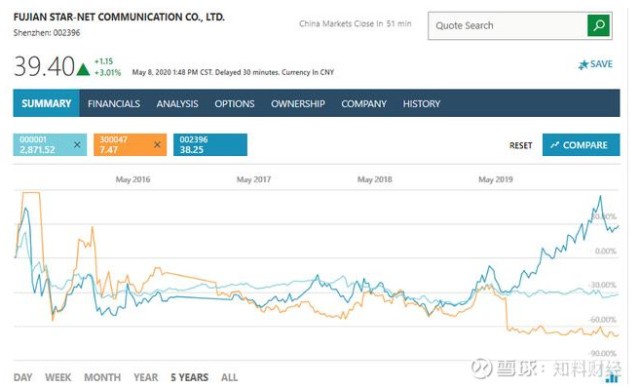Click the COMPARE button
The width and height of the screenshot is (640, 388).
pyautogui.click(x=581, y=145)
